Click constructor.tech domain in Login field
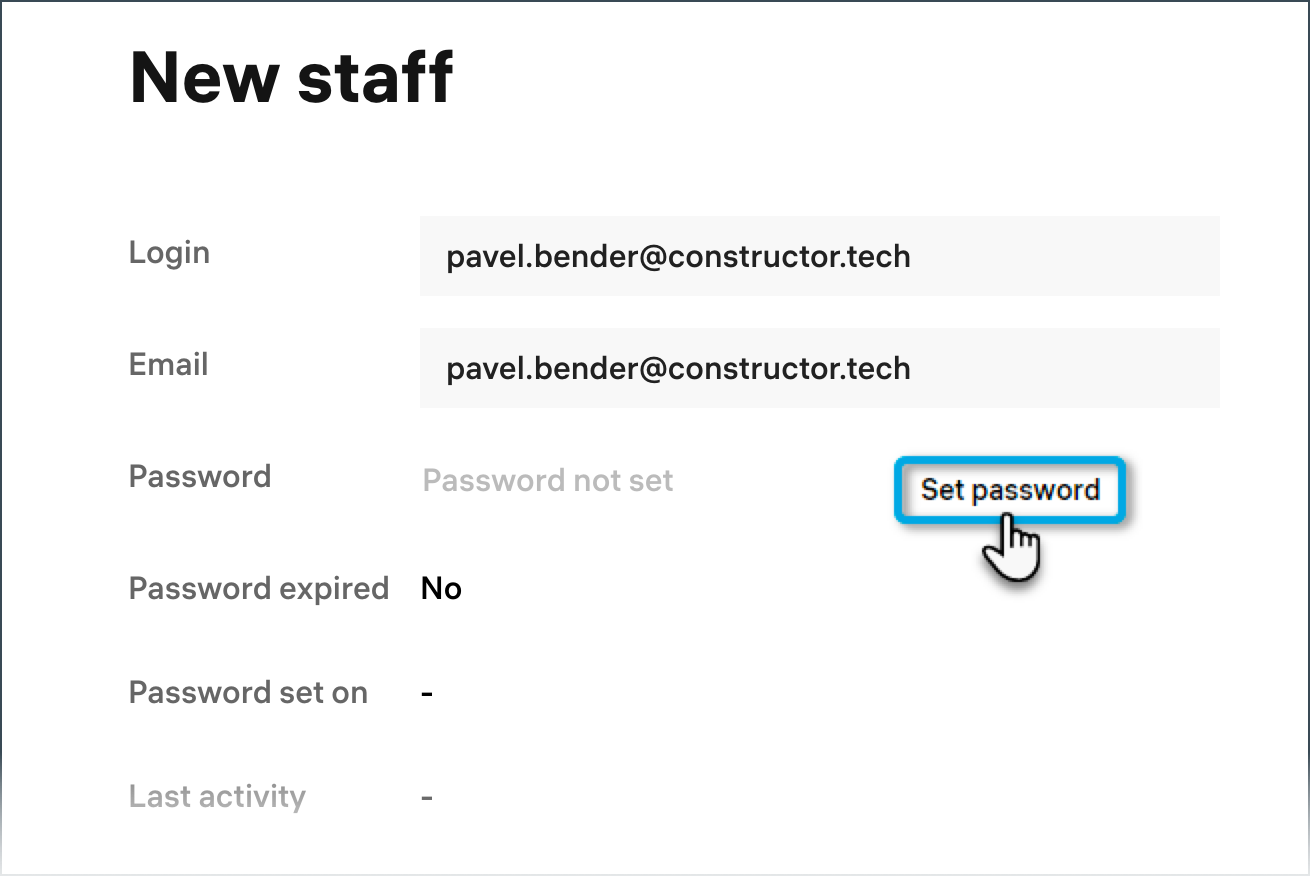Screen dimensions: 1310x876 point(788,257)
